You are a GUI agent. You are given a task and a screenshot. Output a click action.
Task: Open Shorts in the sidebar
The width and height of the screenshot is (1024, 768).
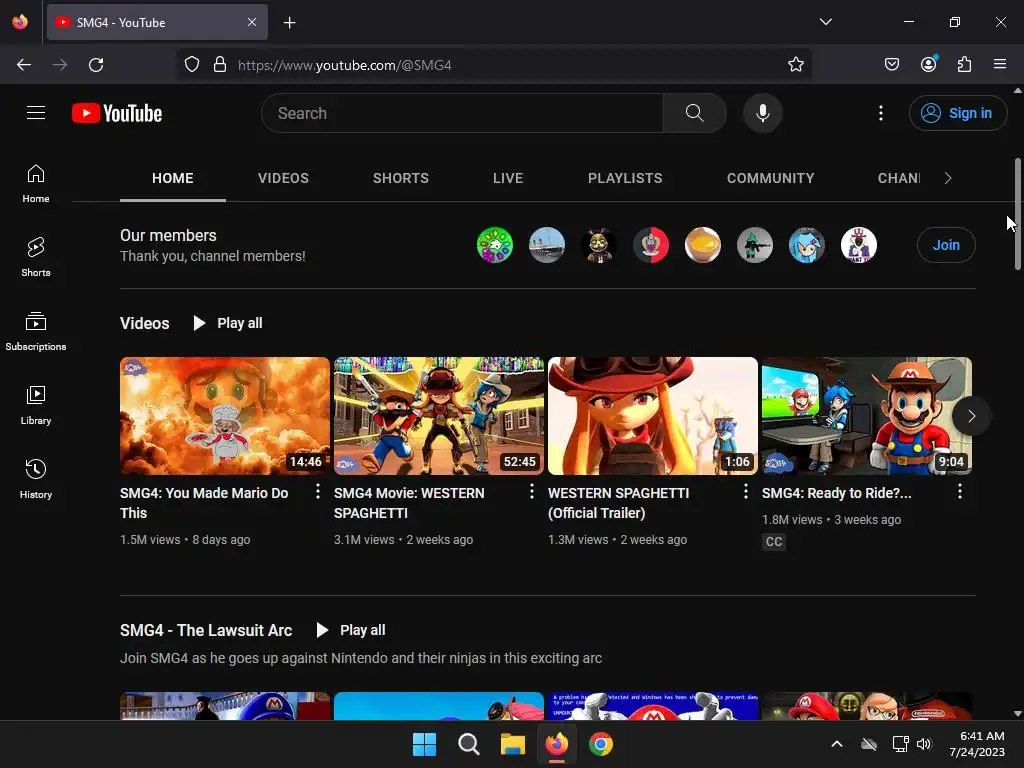coord(36,257)
